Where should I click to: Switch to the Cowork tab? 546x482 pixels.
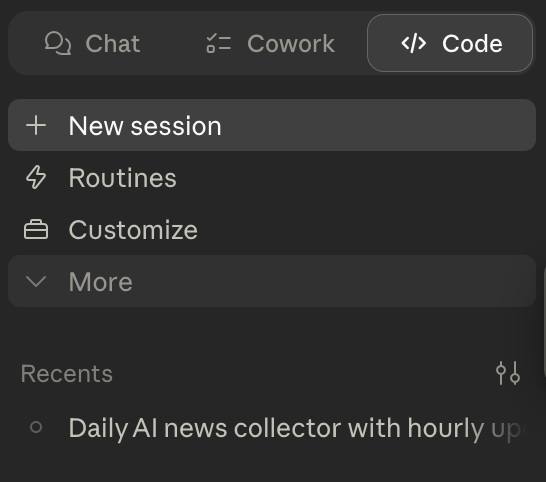pos(270,44)
